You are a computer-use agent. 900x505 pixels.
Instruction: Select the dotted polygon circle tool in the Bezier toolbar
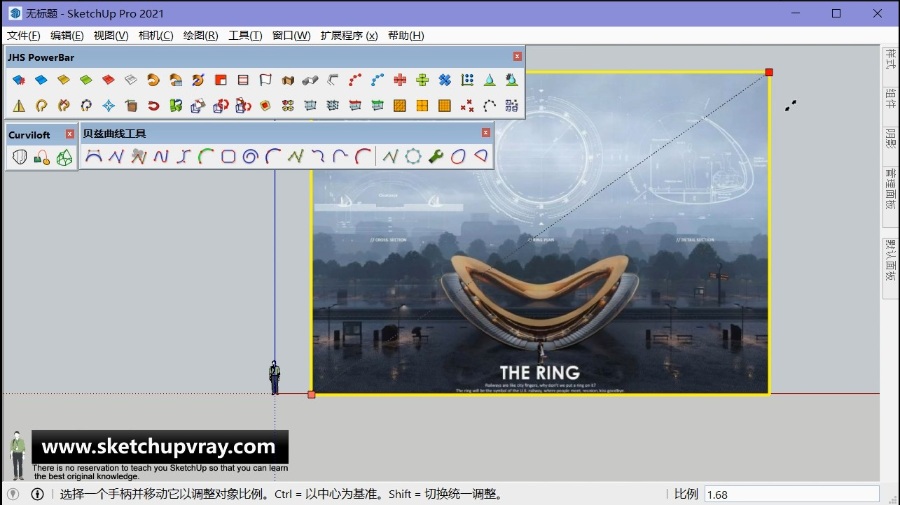click(x=413, y=156)
